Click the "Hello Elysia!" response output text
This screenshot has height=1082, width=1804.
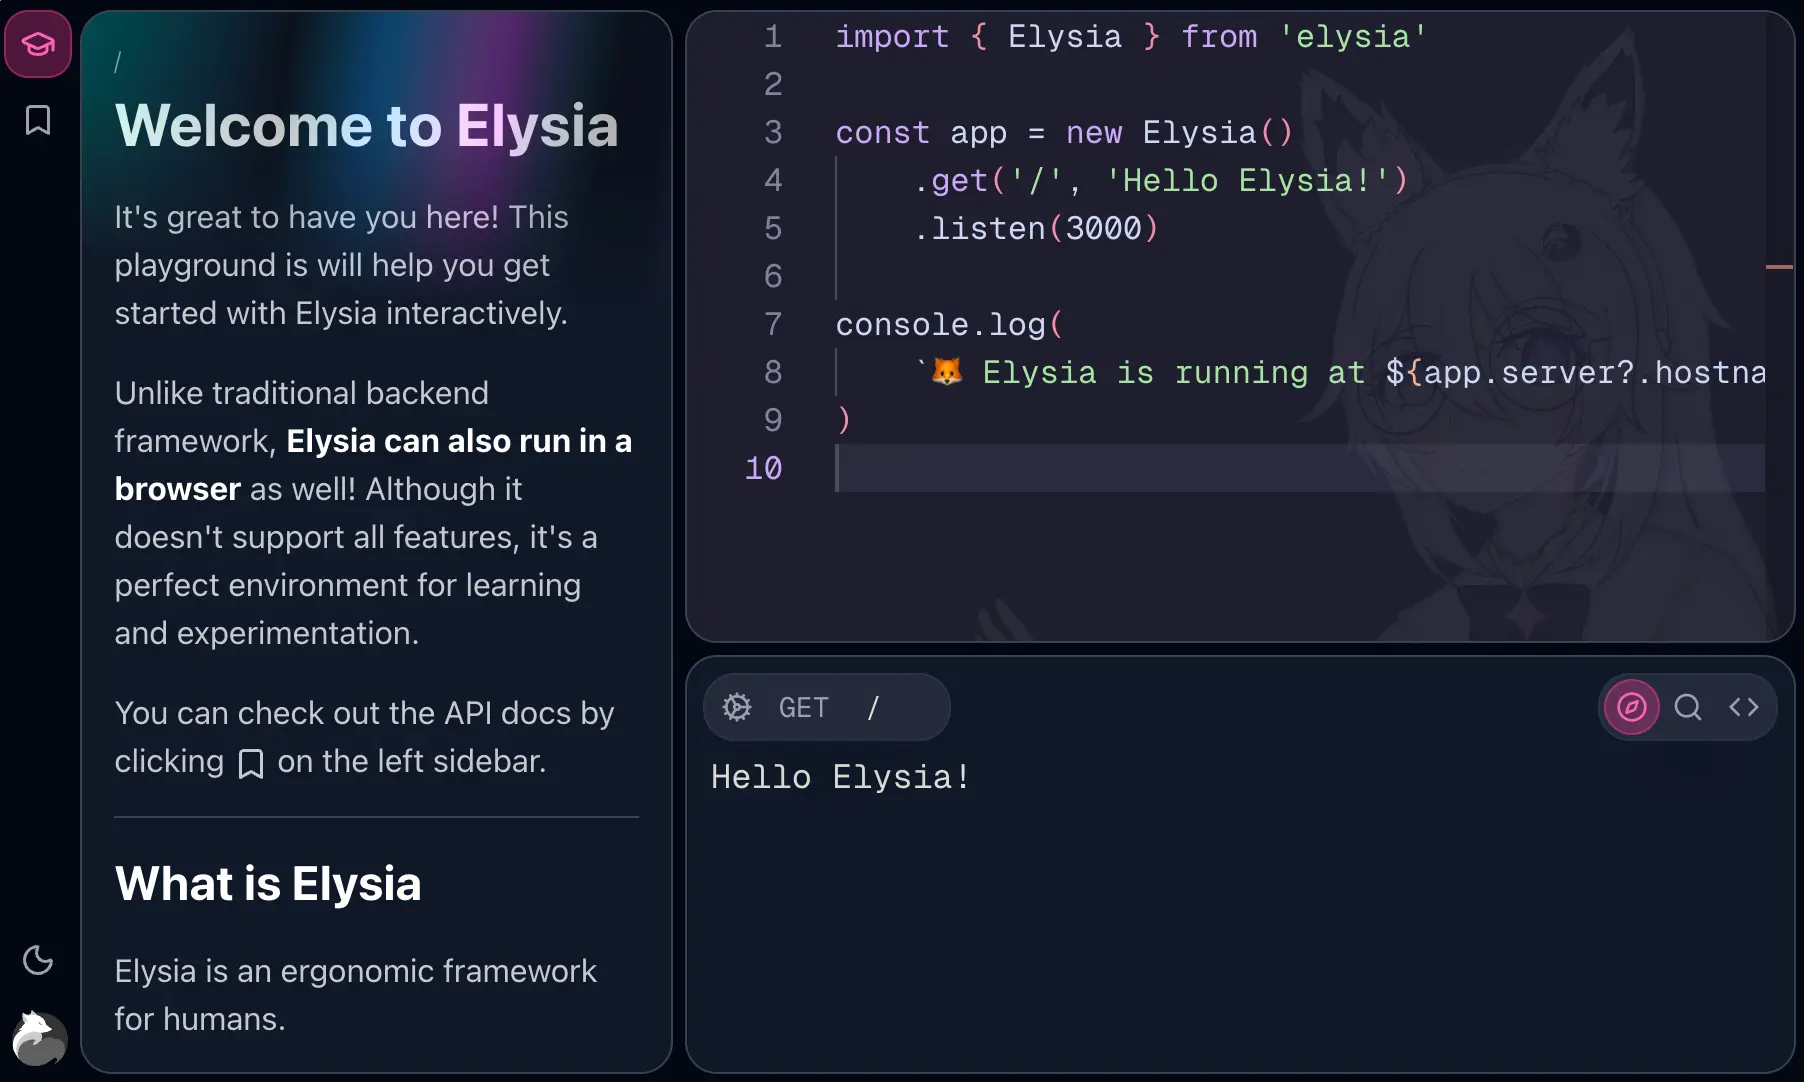[840, 777]
